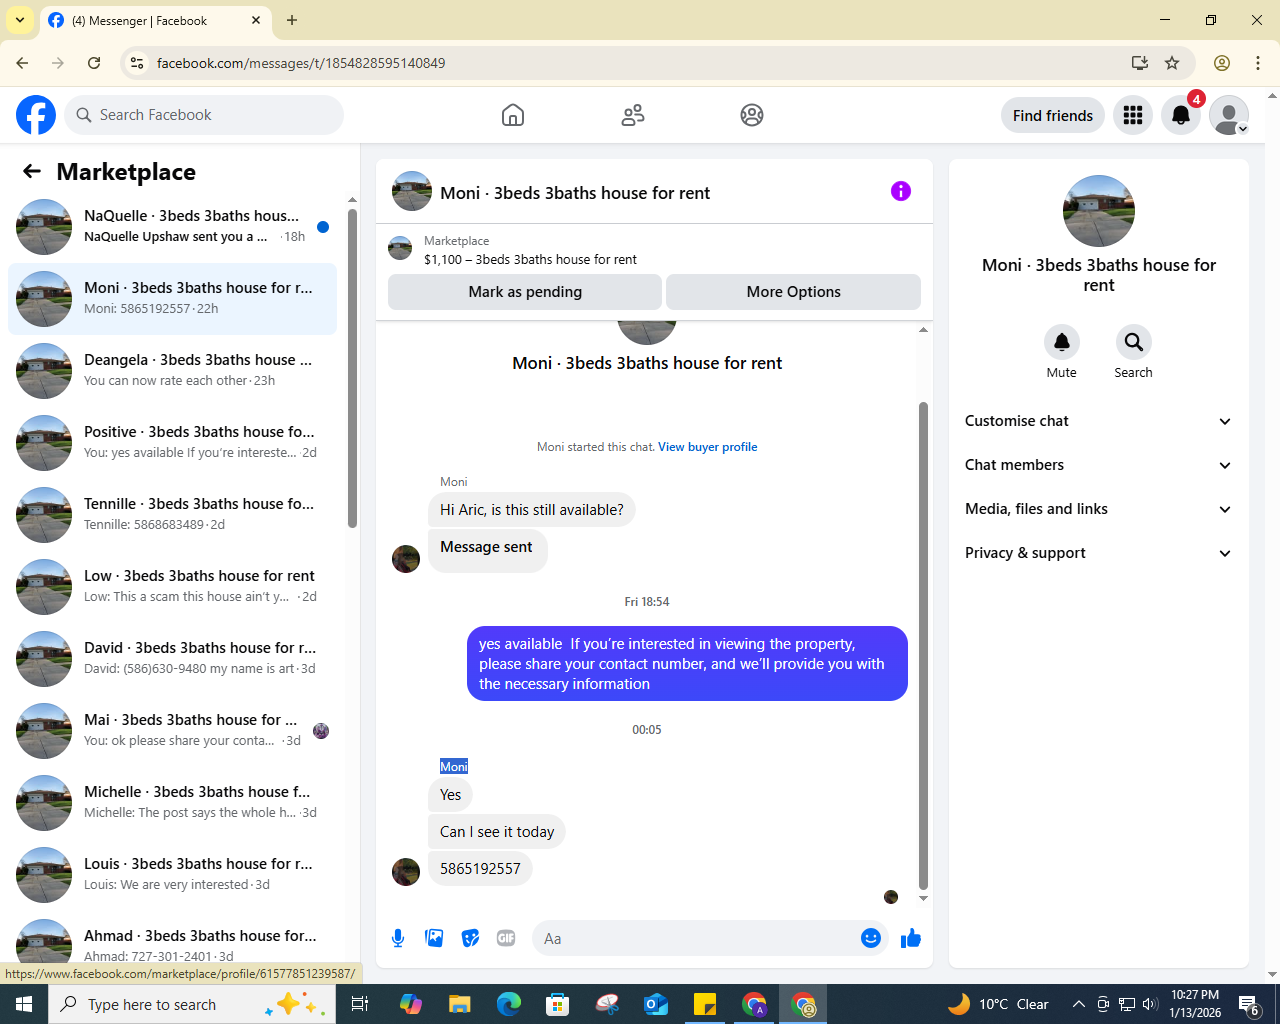
Task: Expand Media, files and links section
Action: 1098,509
